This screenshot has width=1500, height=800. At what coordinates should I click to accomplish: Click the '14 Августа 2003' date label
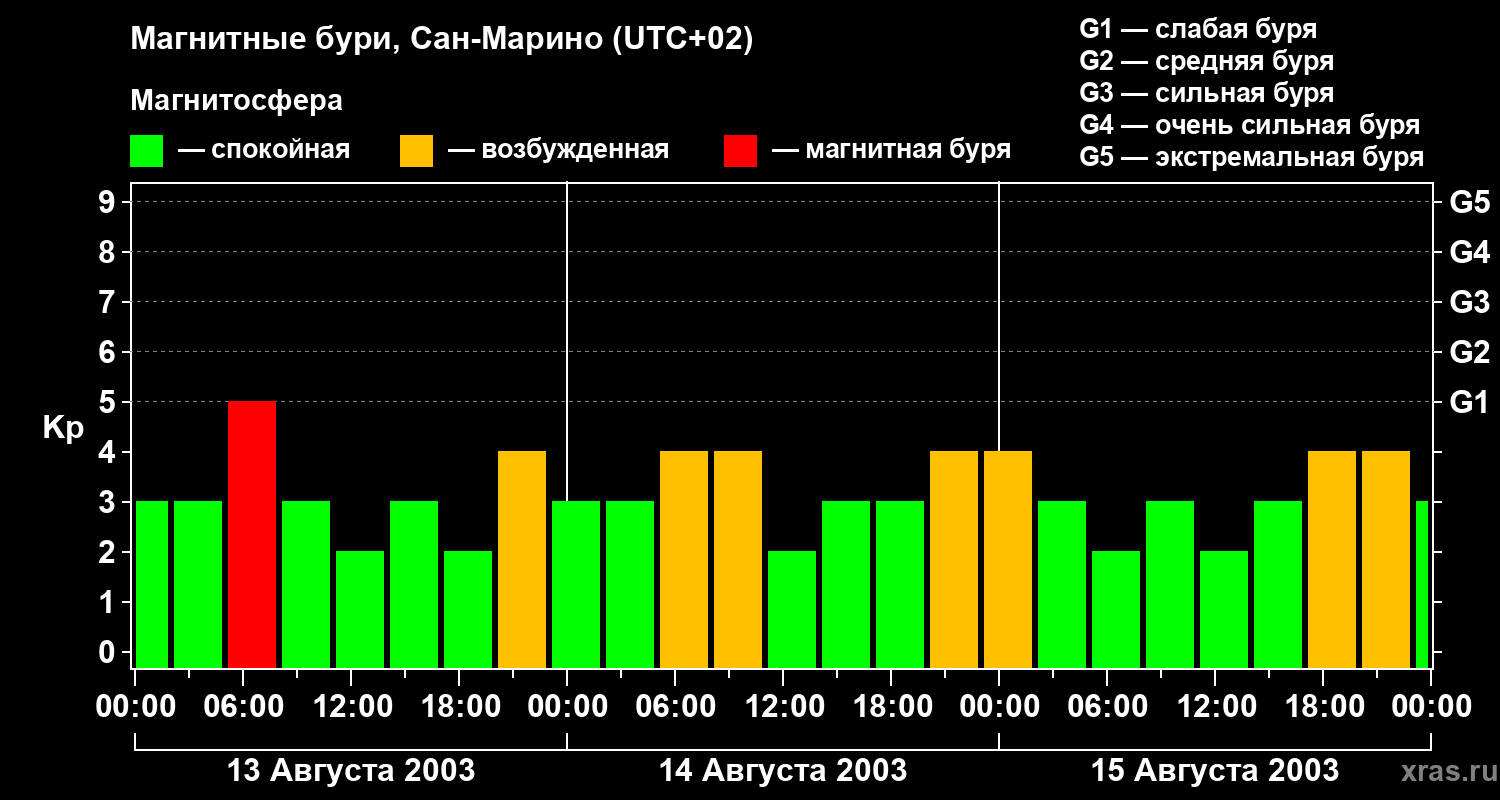[x=783, y=771]
